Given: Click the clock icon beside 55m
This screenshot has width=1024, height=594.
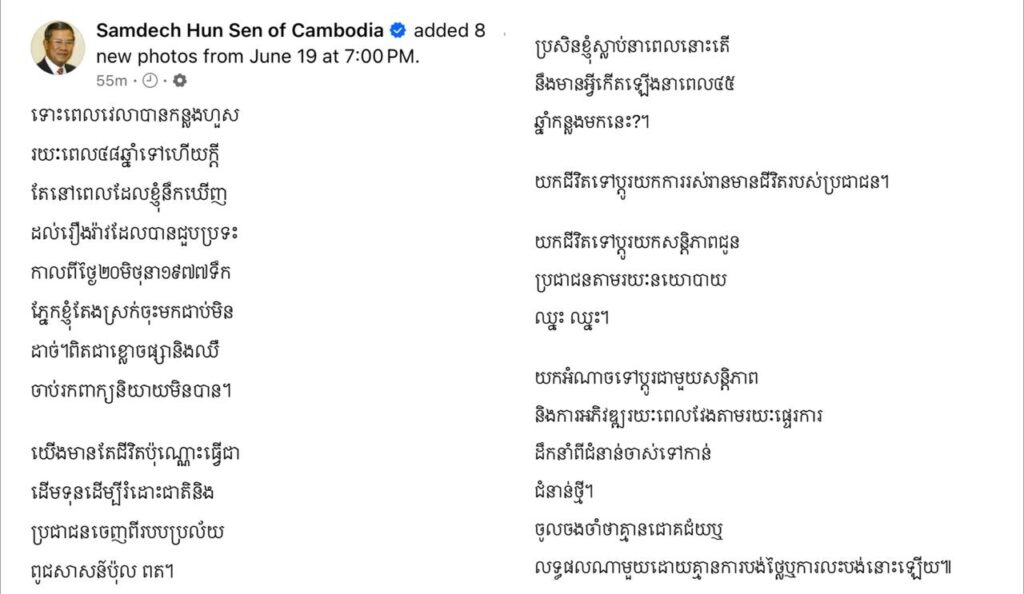Looking at the screenshot, I should tap(150, 80).
